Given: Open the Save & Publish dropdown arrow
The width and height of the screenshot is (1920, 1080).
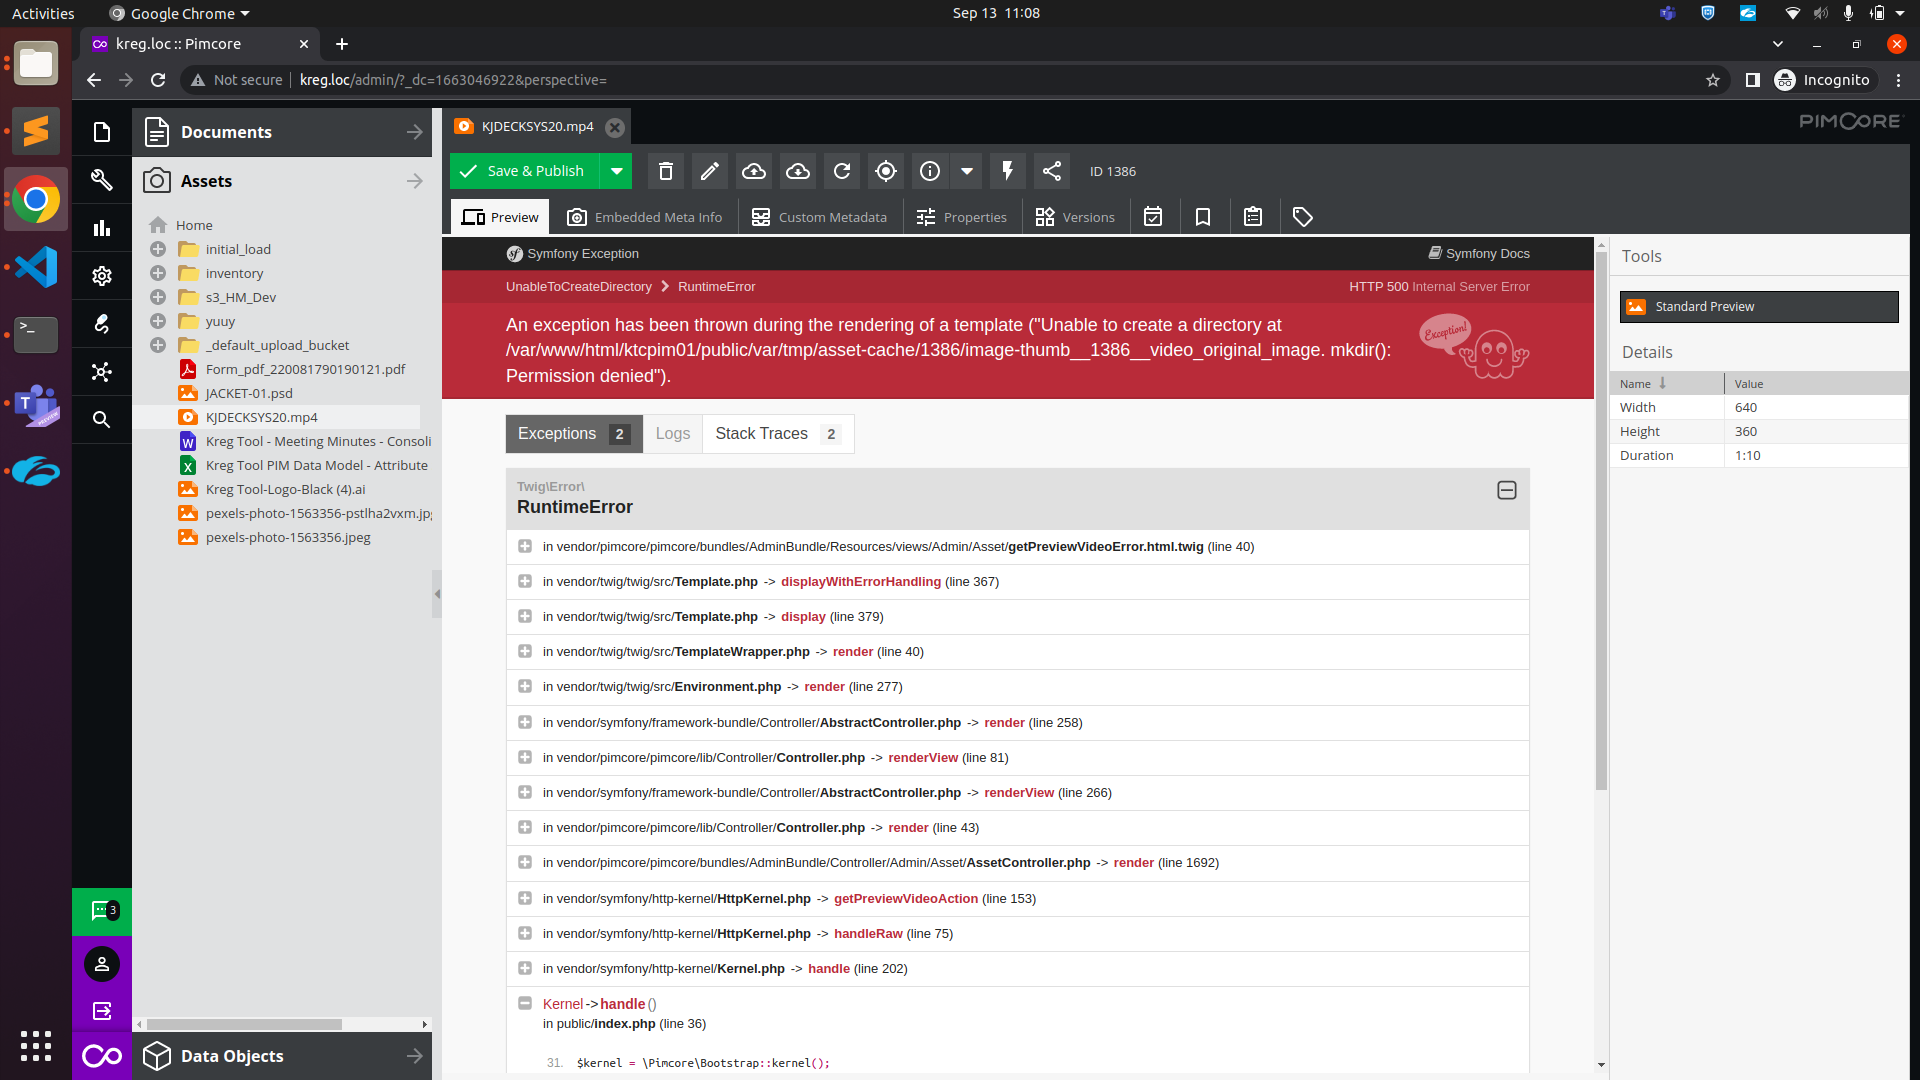Looking at the screenshot, I should click(617, 171).
